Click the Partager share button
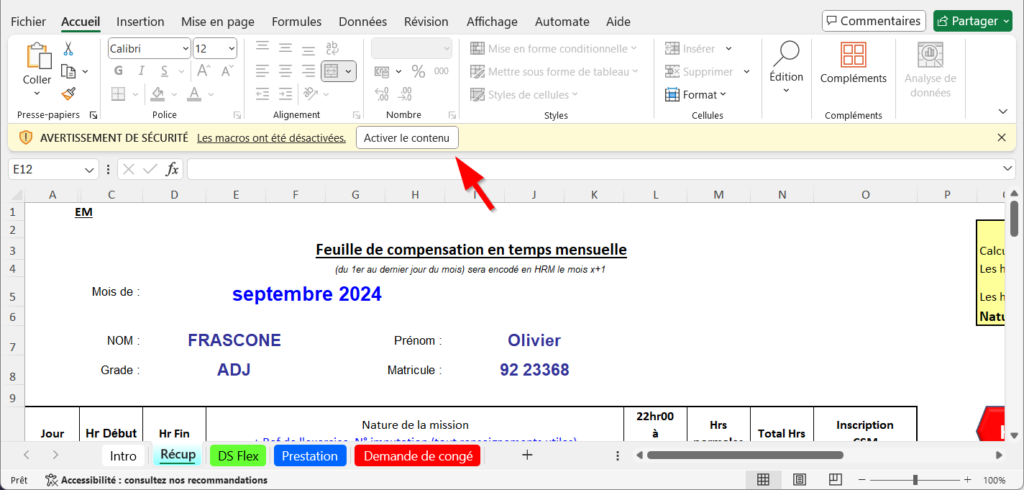Screen dimensions: 1024x490 pyautogui.click(x=972, y=21)
